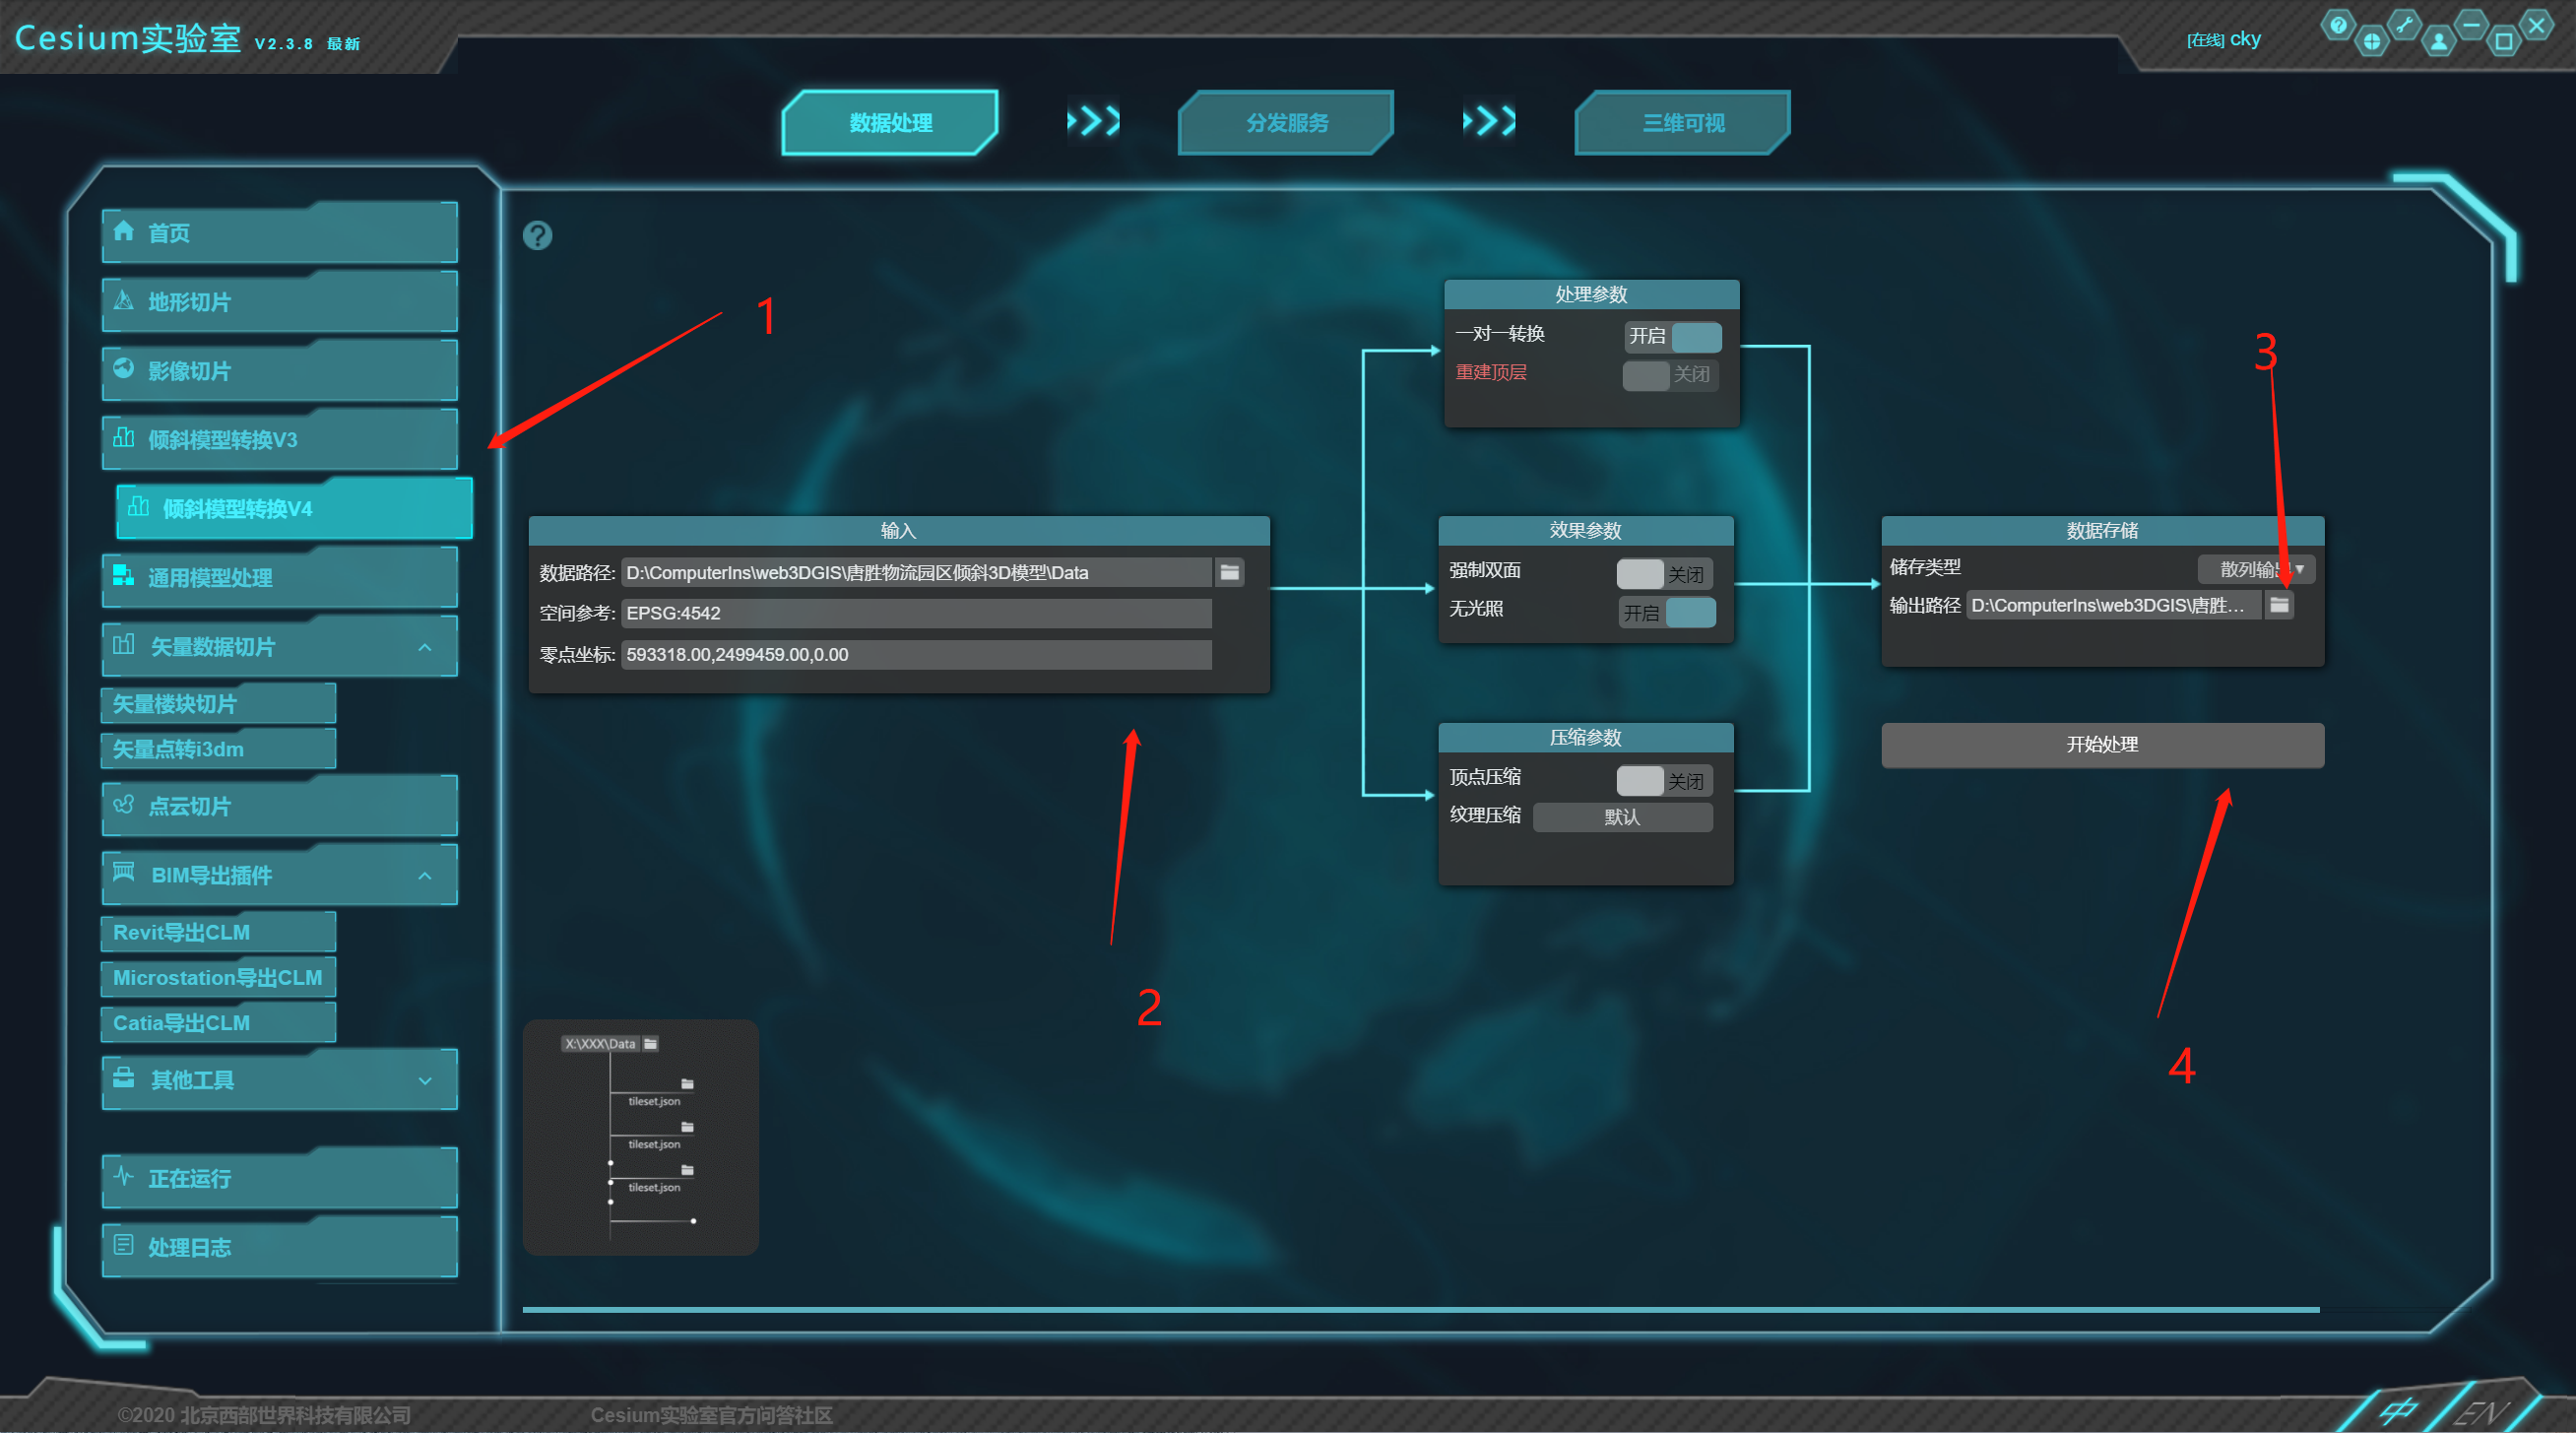Click the user account hexagon icon
Screen dimensions: 2576x1433
click(2438, 41)
